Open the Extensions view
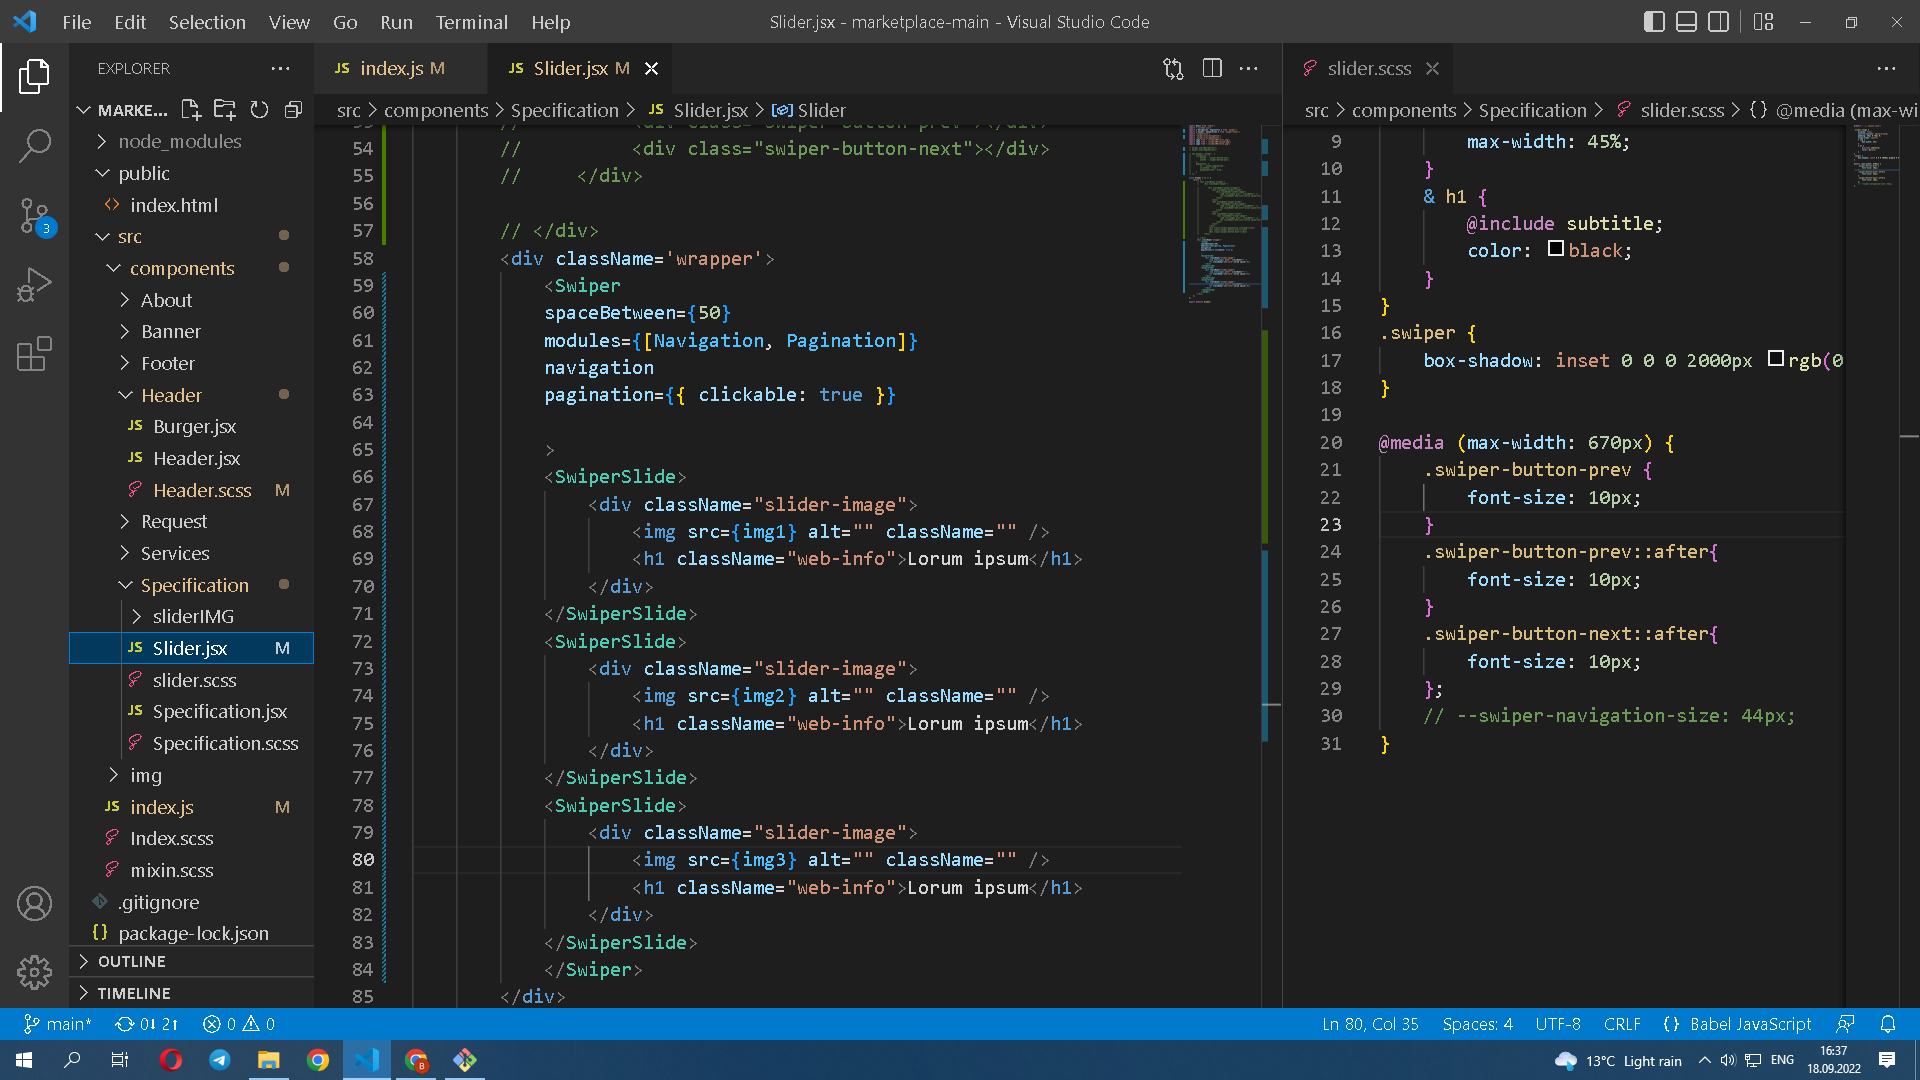Image resolution: width=1920 pixels, height=1080 pixels. click(x=35, y=354)
